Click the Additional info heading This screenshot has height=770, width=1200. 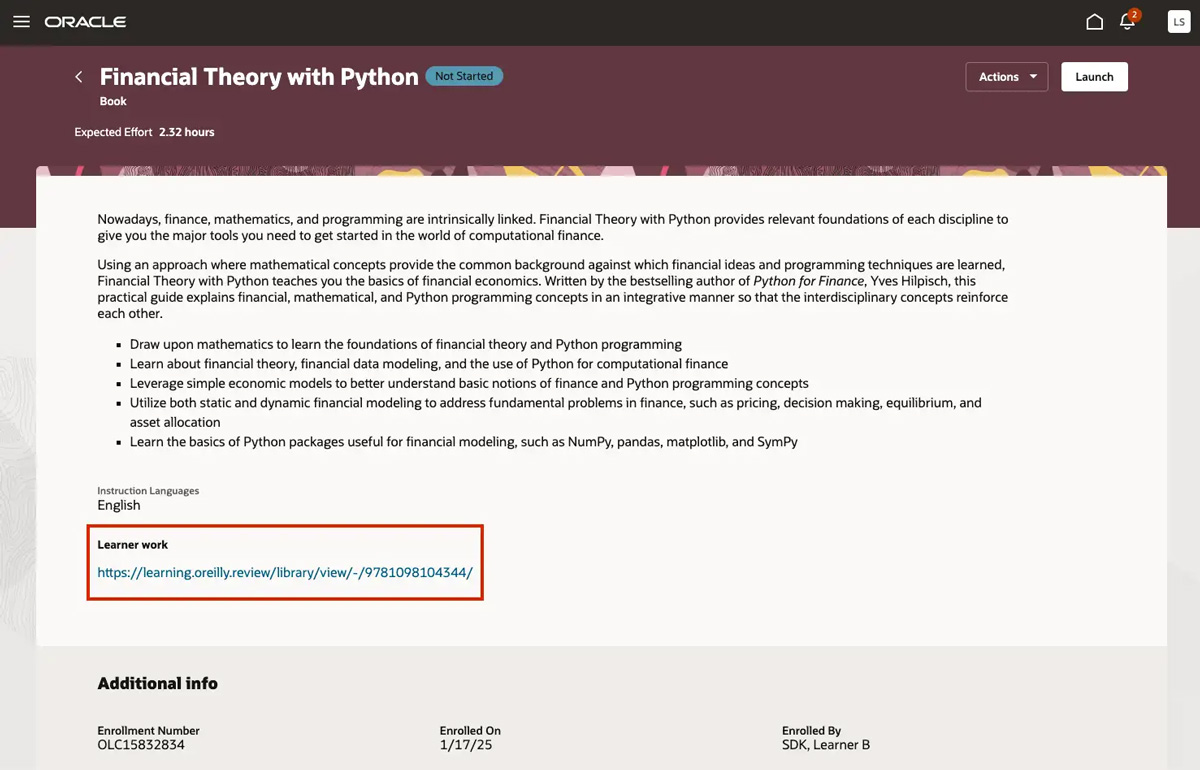[157, 684]
